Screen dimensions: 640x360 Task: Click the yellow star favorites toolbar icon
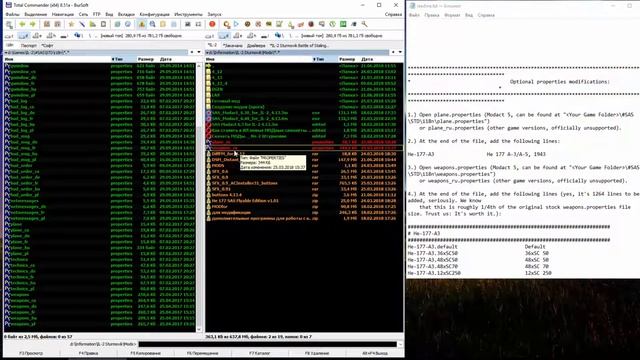(x=71, y=24)
